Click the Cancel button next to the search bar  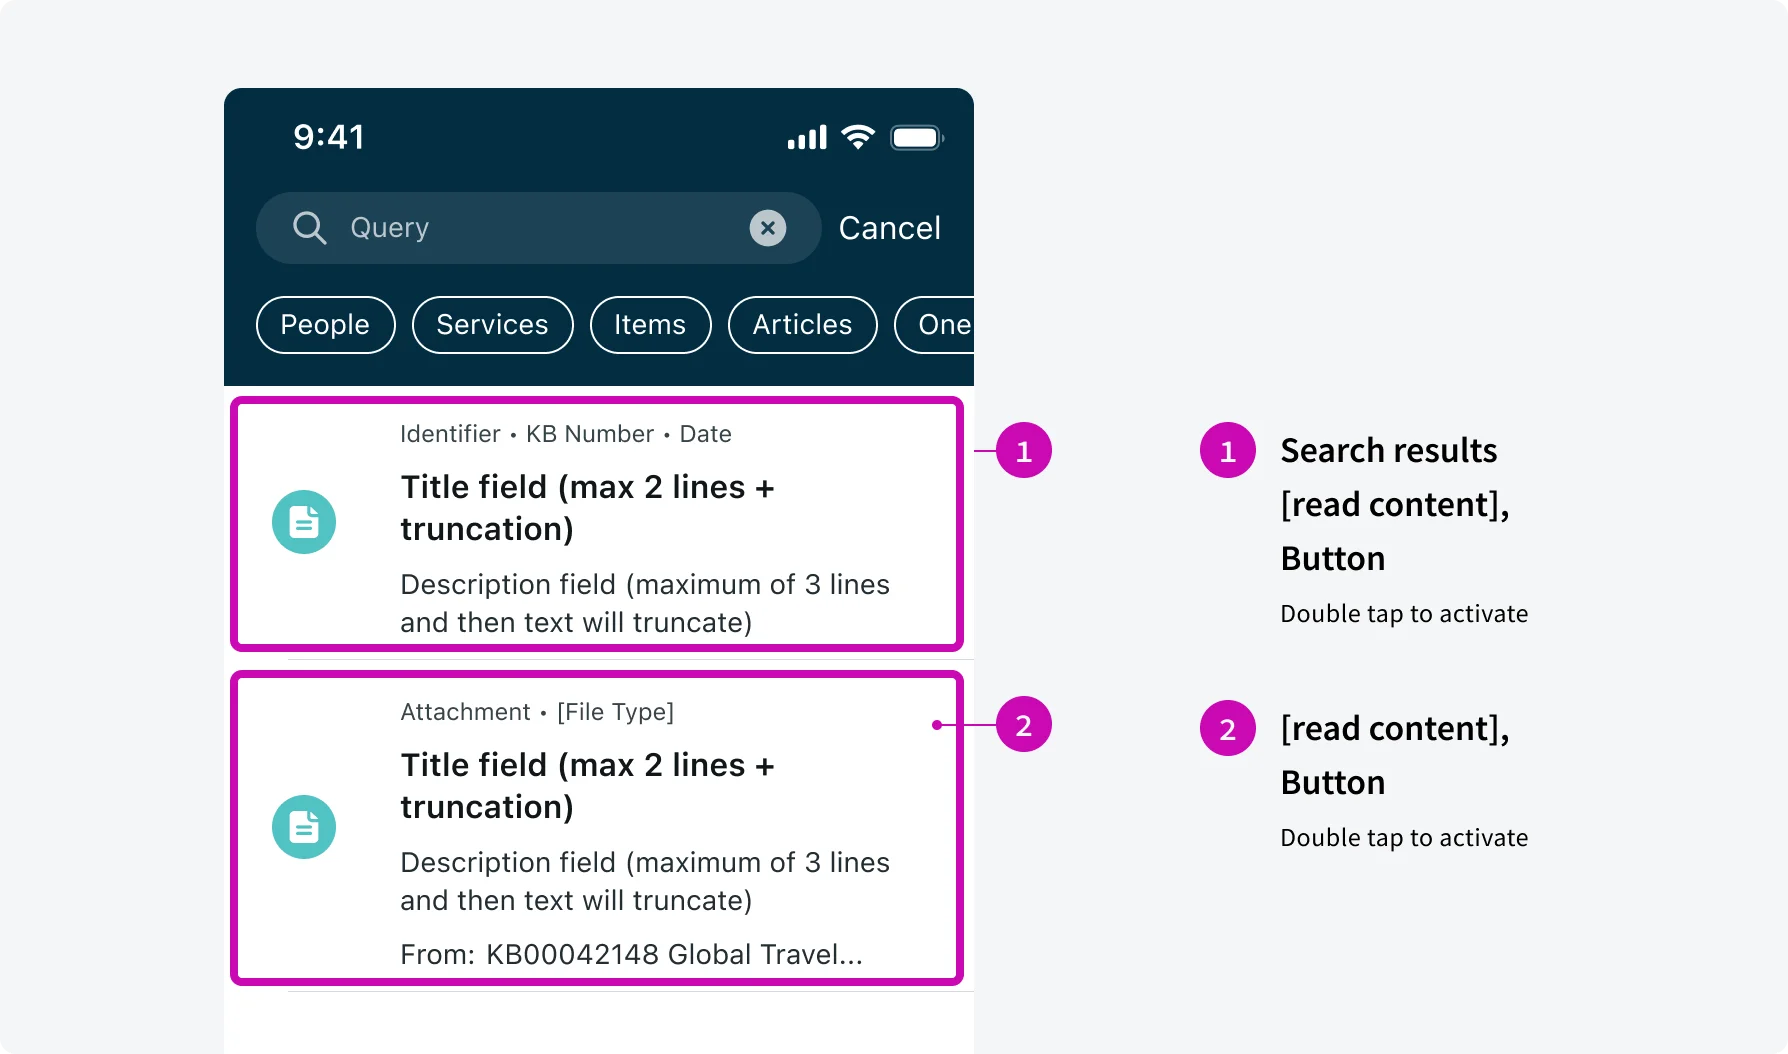pos(890,228)
